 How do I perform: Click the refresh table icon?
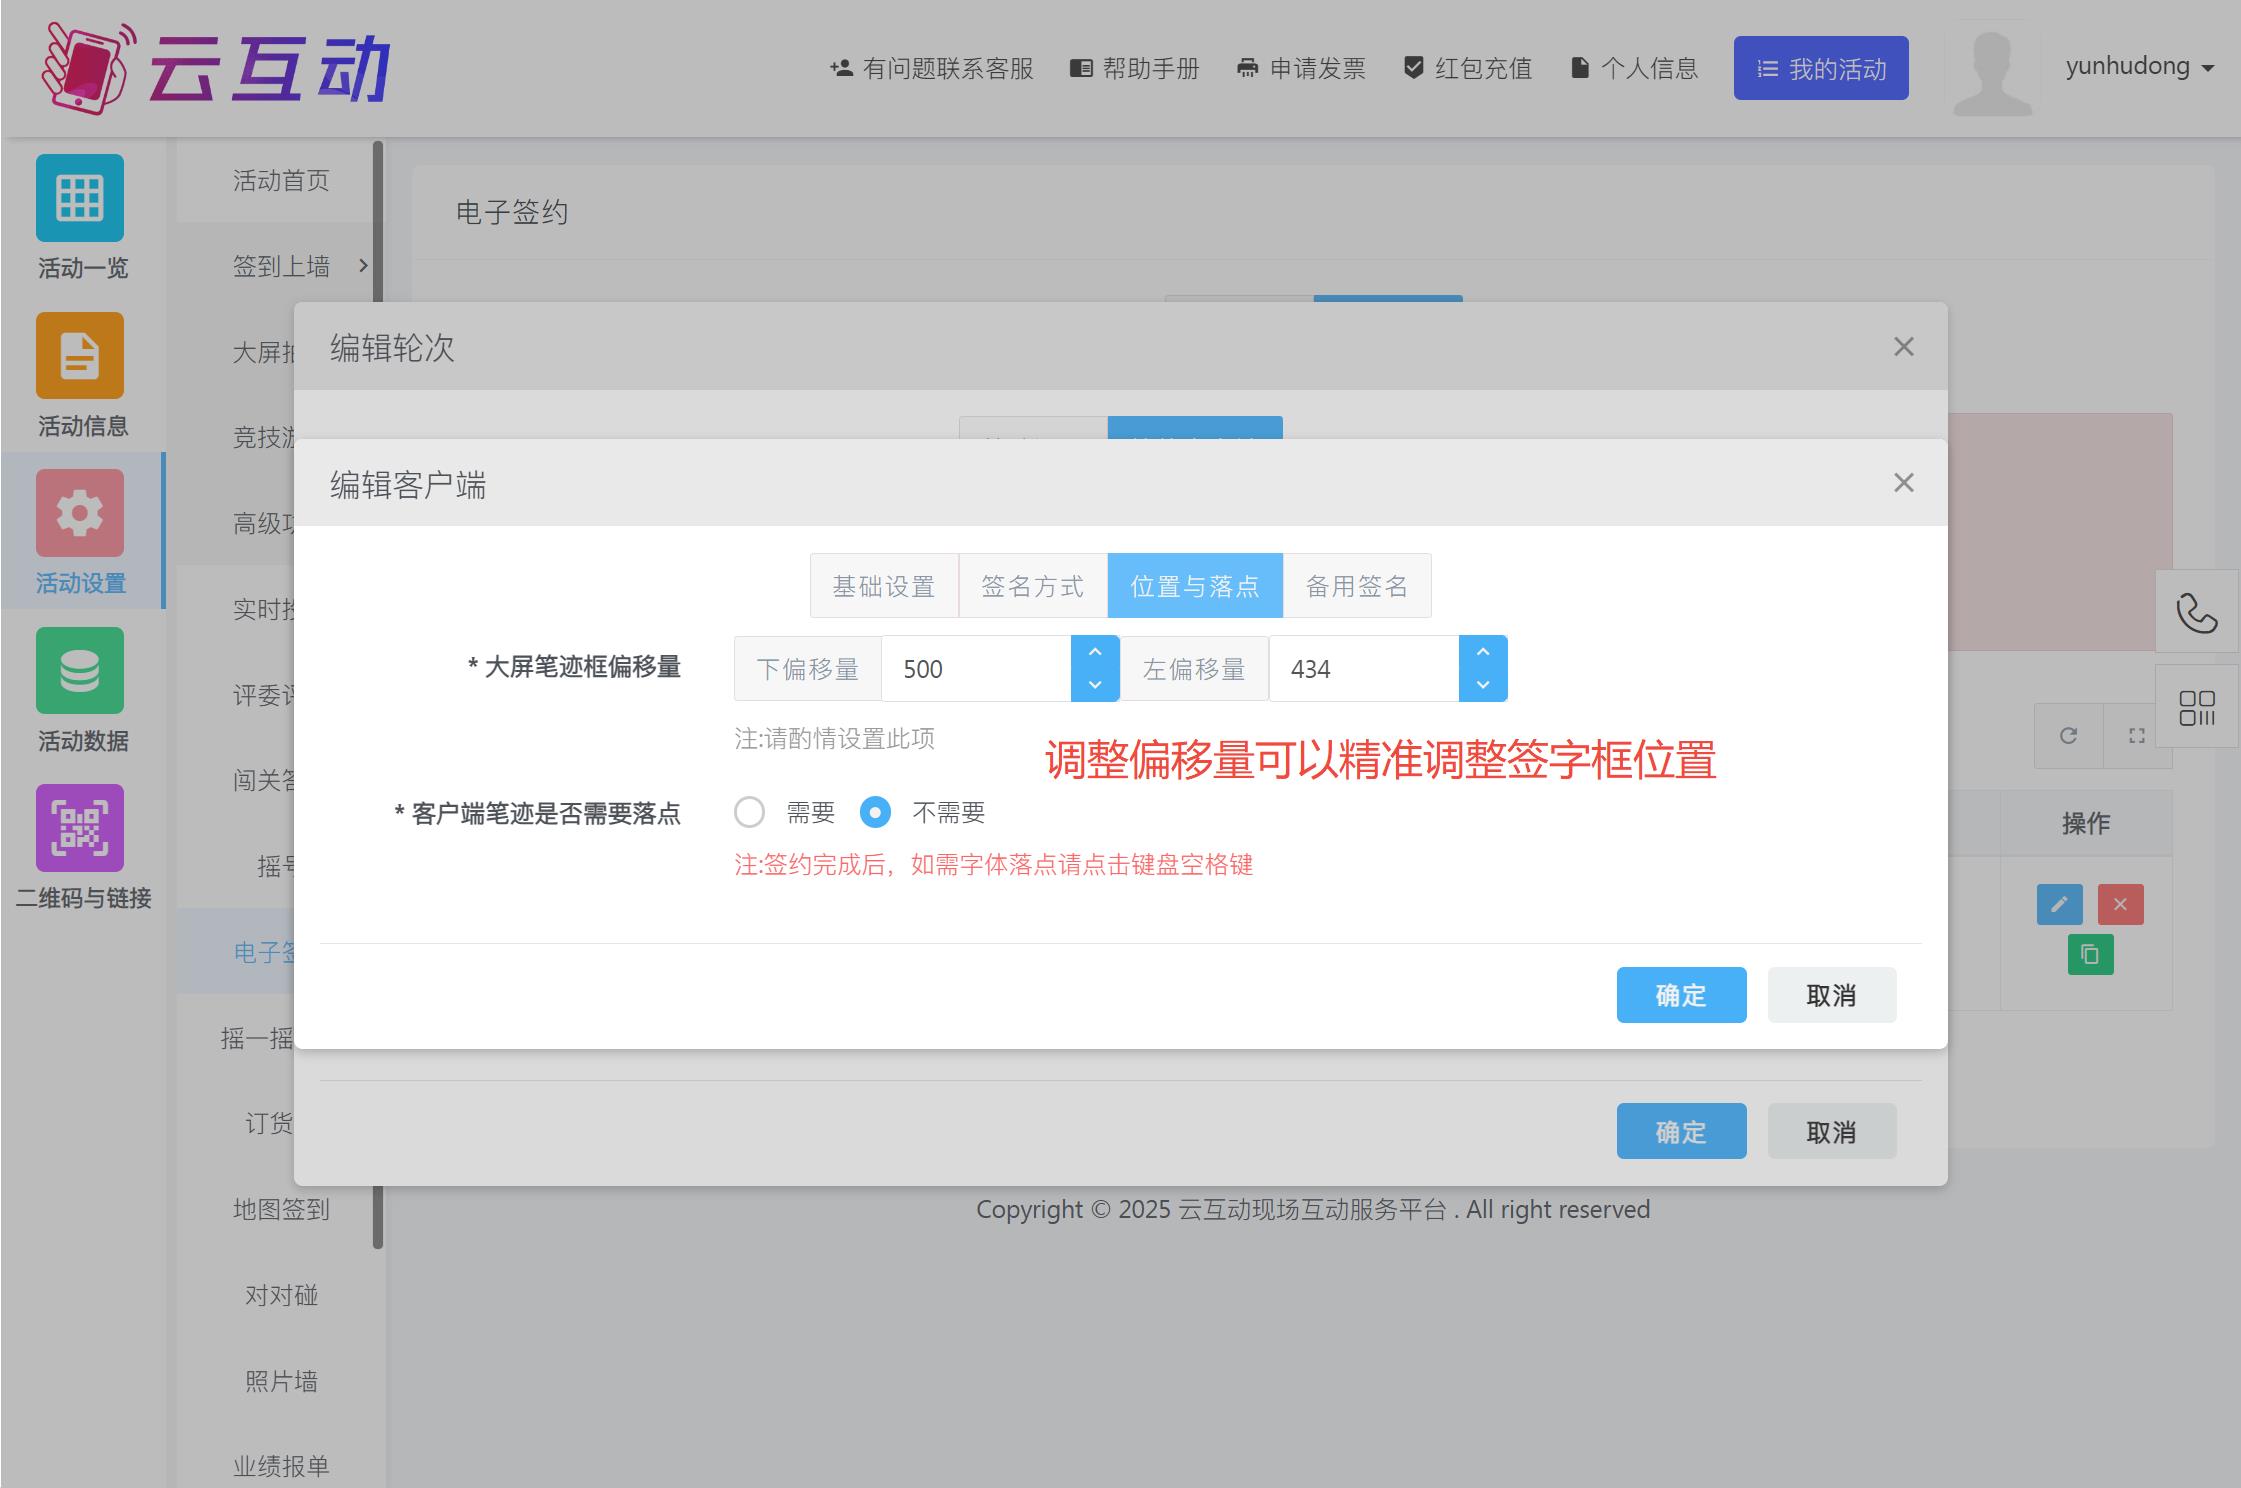click(x=2068, y=736)
